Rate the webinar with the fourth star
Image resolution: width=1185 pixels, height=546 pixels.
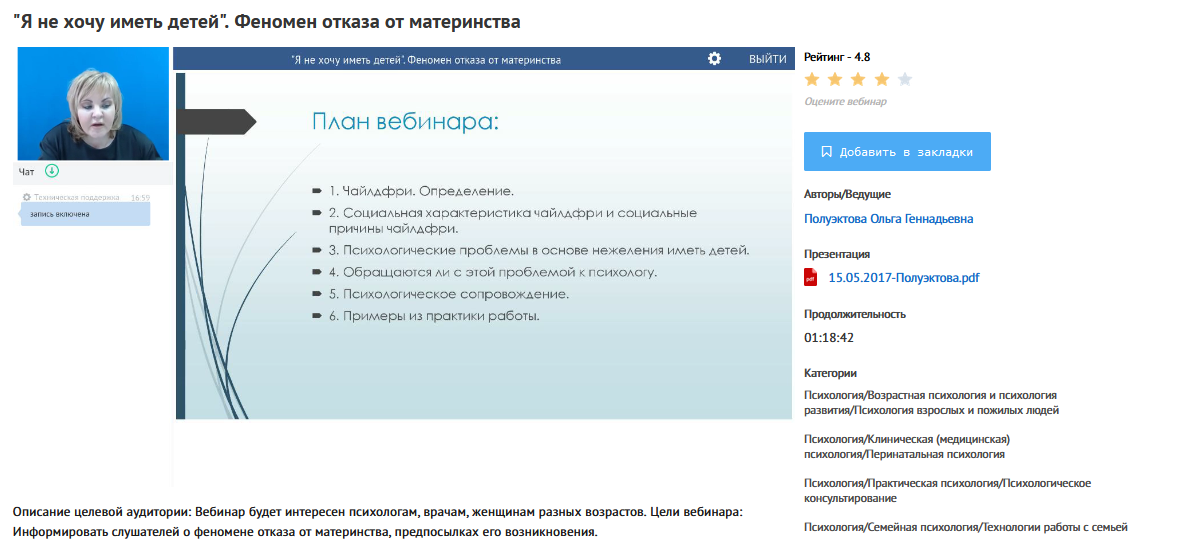(881, 80)
